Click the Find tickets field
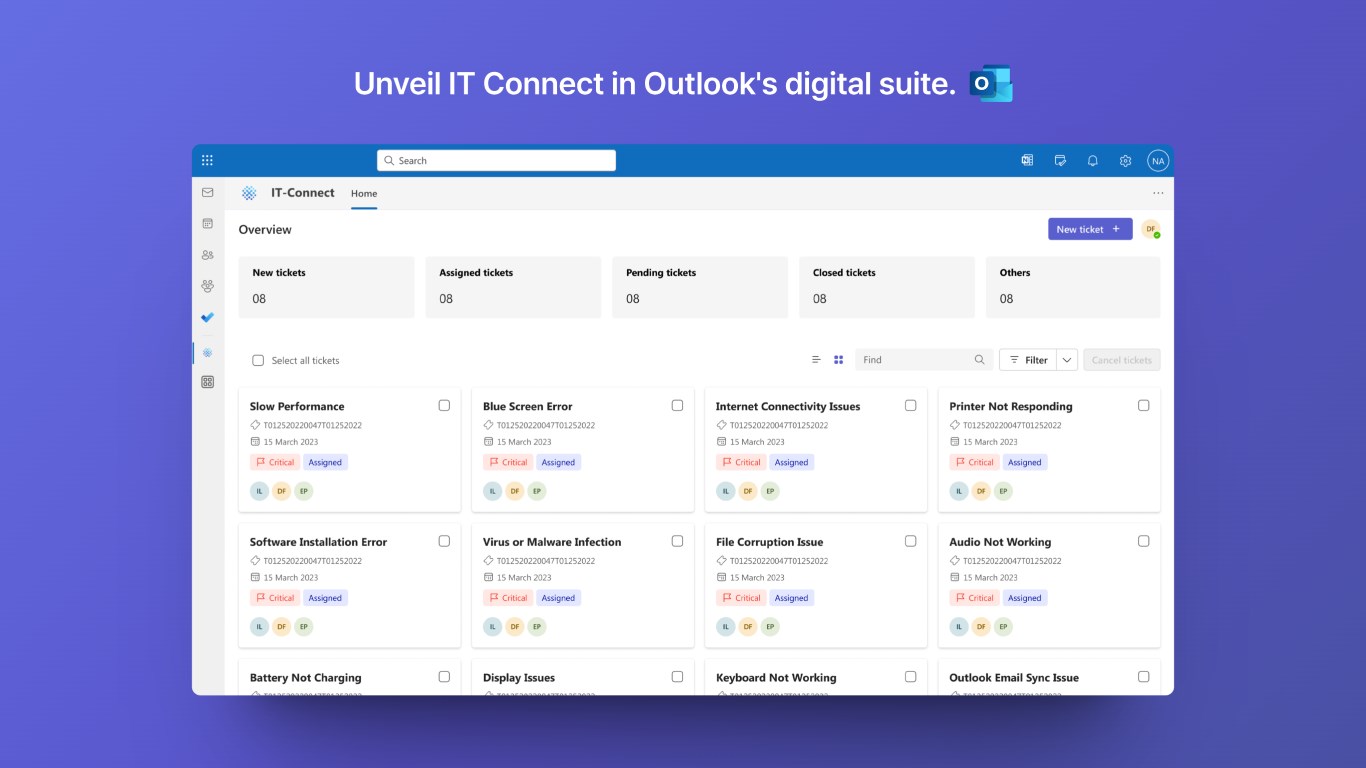Viewport: 1366px width, 768px height. pyautogui.click(x=924, y=360)
